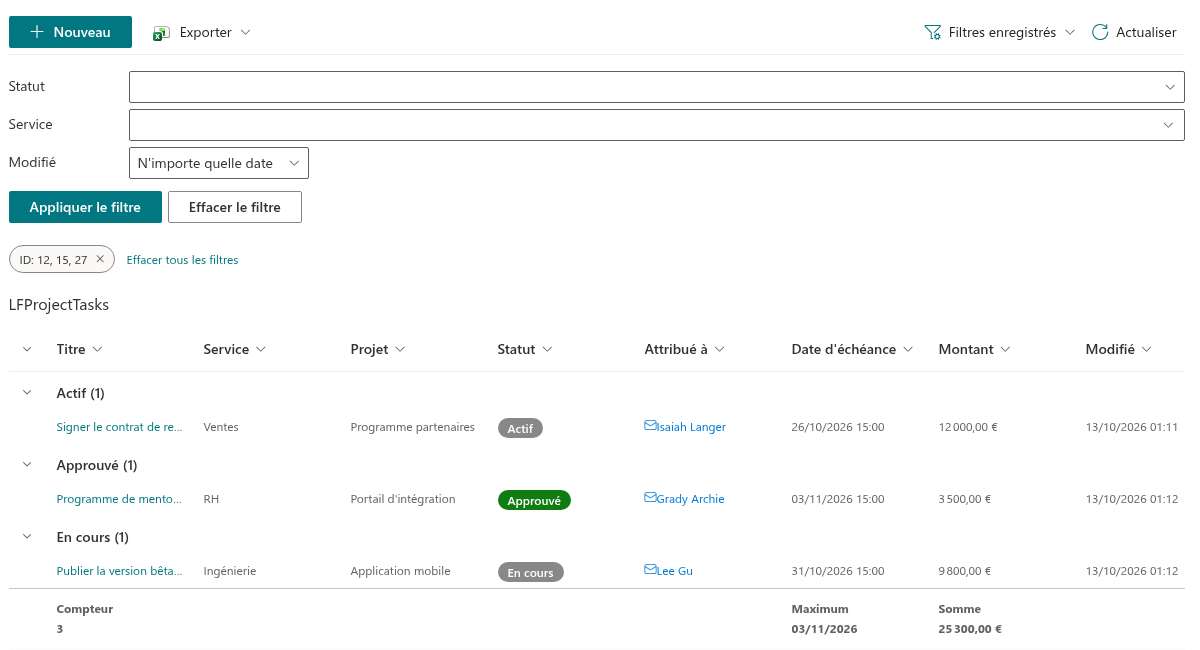Open the Montant column header menu
The width and height of the screenshot is (1200, 650).
975,349
